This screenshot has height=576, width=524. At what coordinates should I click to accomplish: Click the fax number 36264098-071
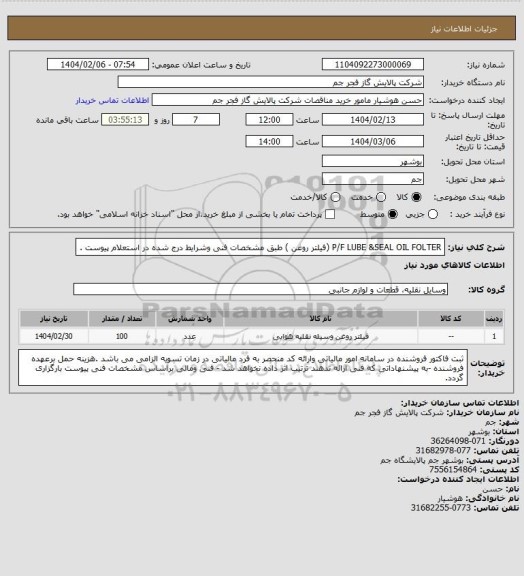[457, 441]
